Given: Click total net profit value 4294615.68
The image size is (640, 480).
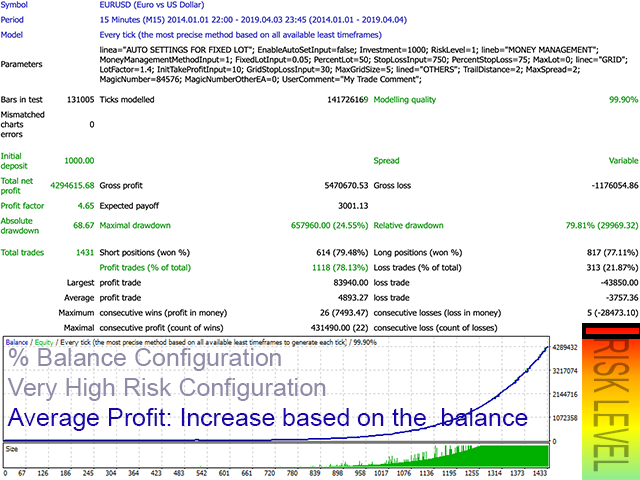Looking at the screenshot, I should (x=72, y=186).
